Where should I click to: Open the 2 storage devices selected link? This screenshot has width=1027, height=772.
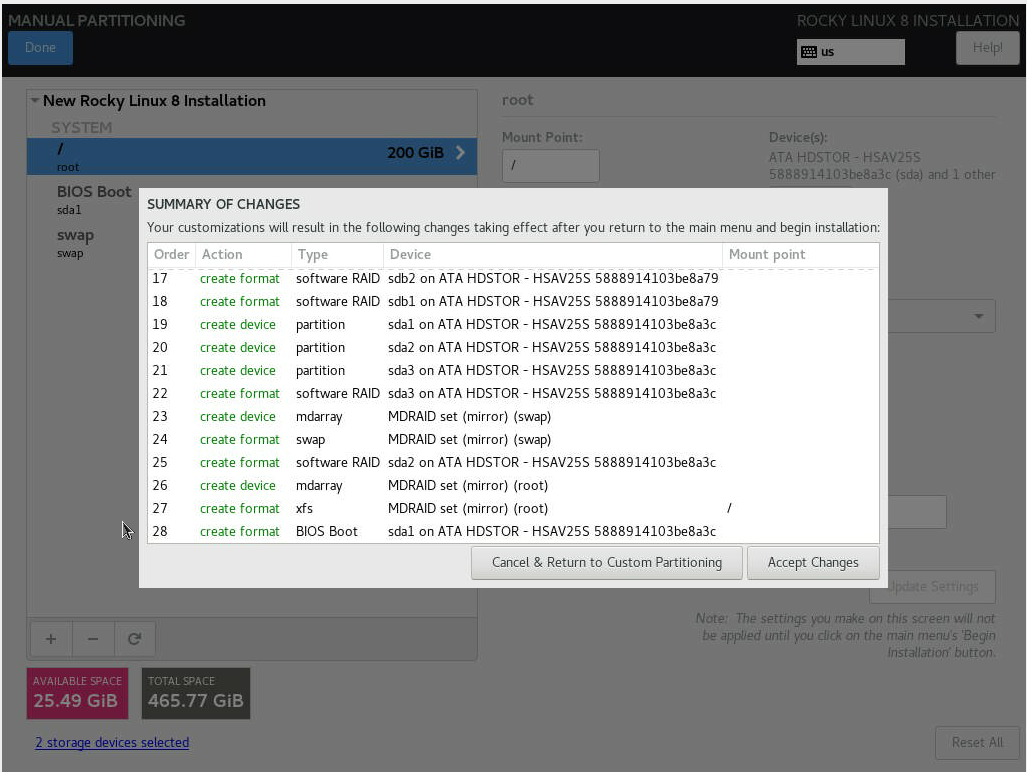click(x=112, y=743)
